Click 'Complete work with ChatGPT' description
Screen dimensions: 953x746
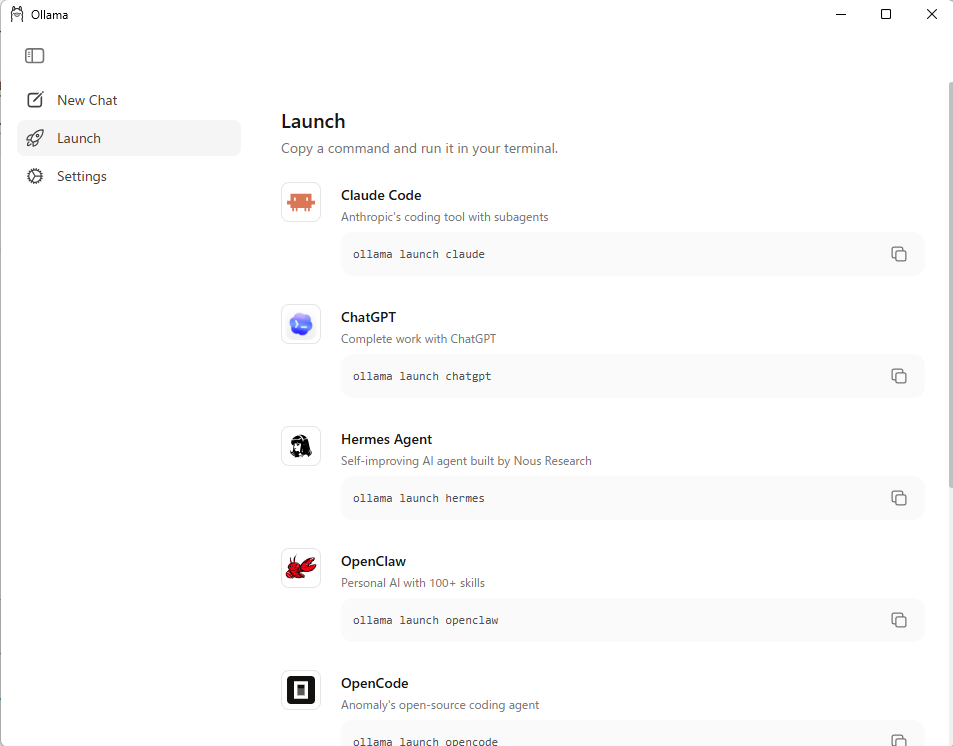click(x=418, y=339)
